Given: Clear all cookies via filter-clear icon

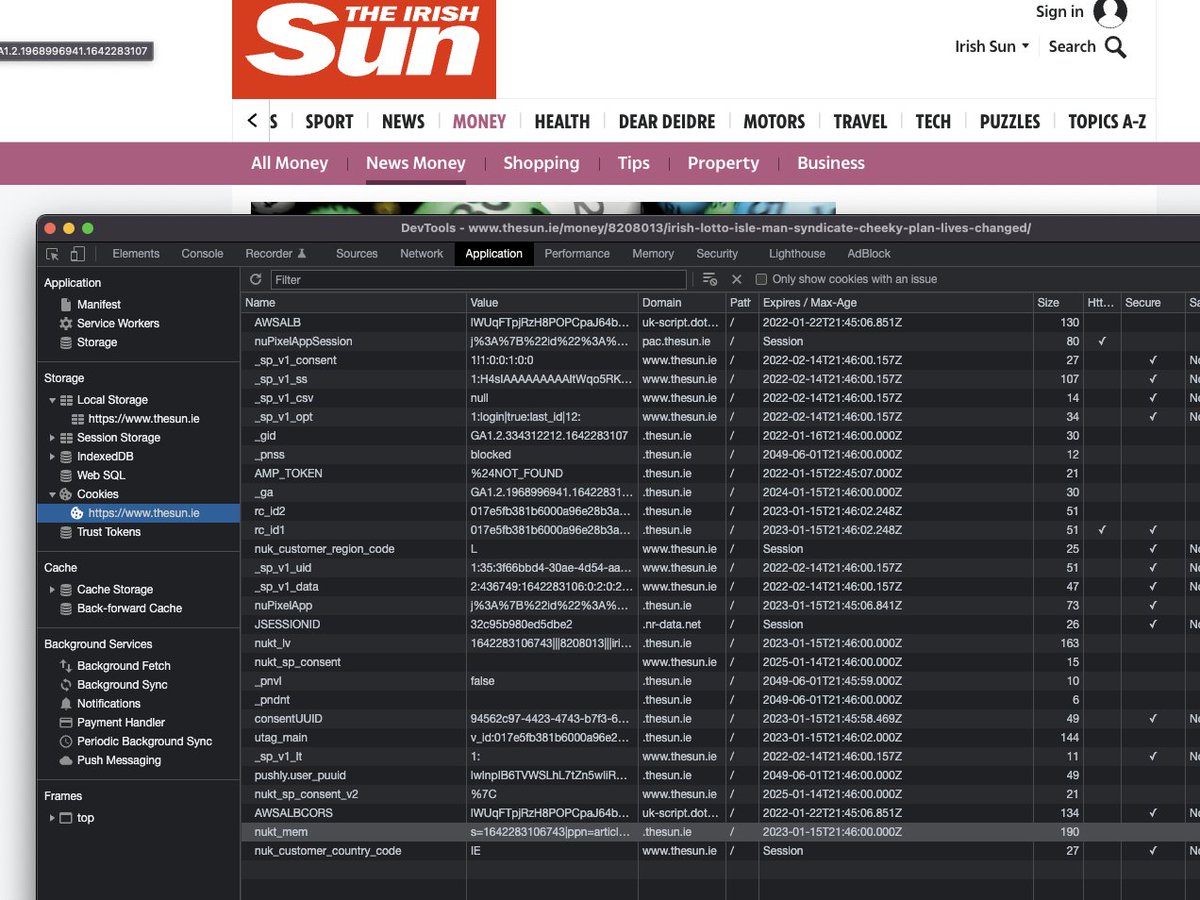Looking at the screenshot, I should 709,280.
